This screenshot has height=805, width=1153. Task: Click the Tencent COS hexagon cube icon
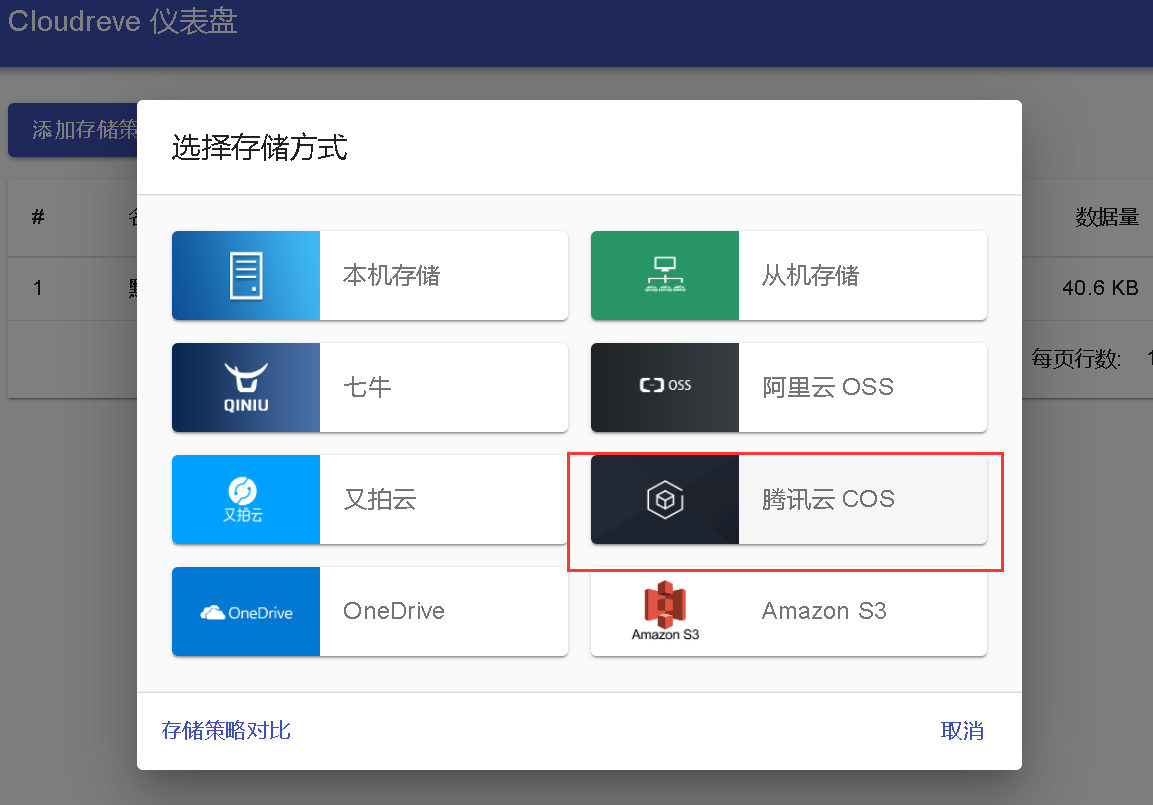[665, 500]
